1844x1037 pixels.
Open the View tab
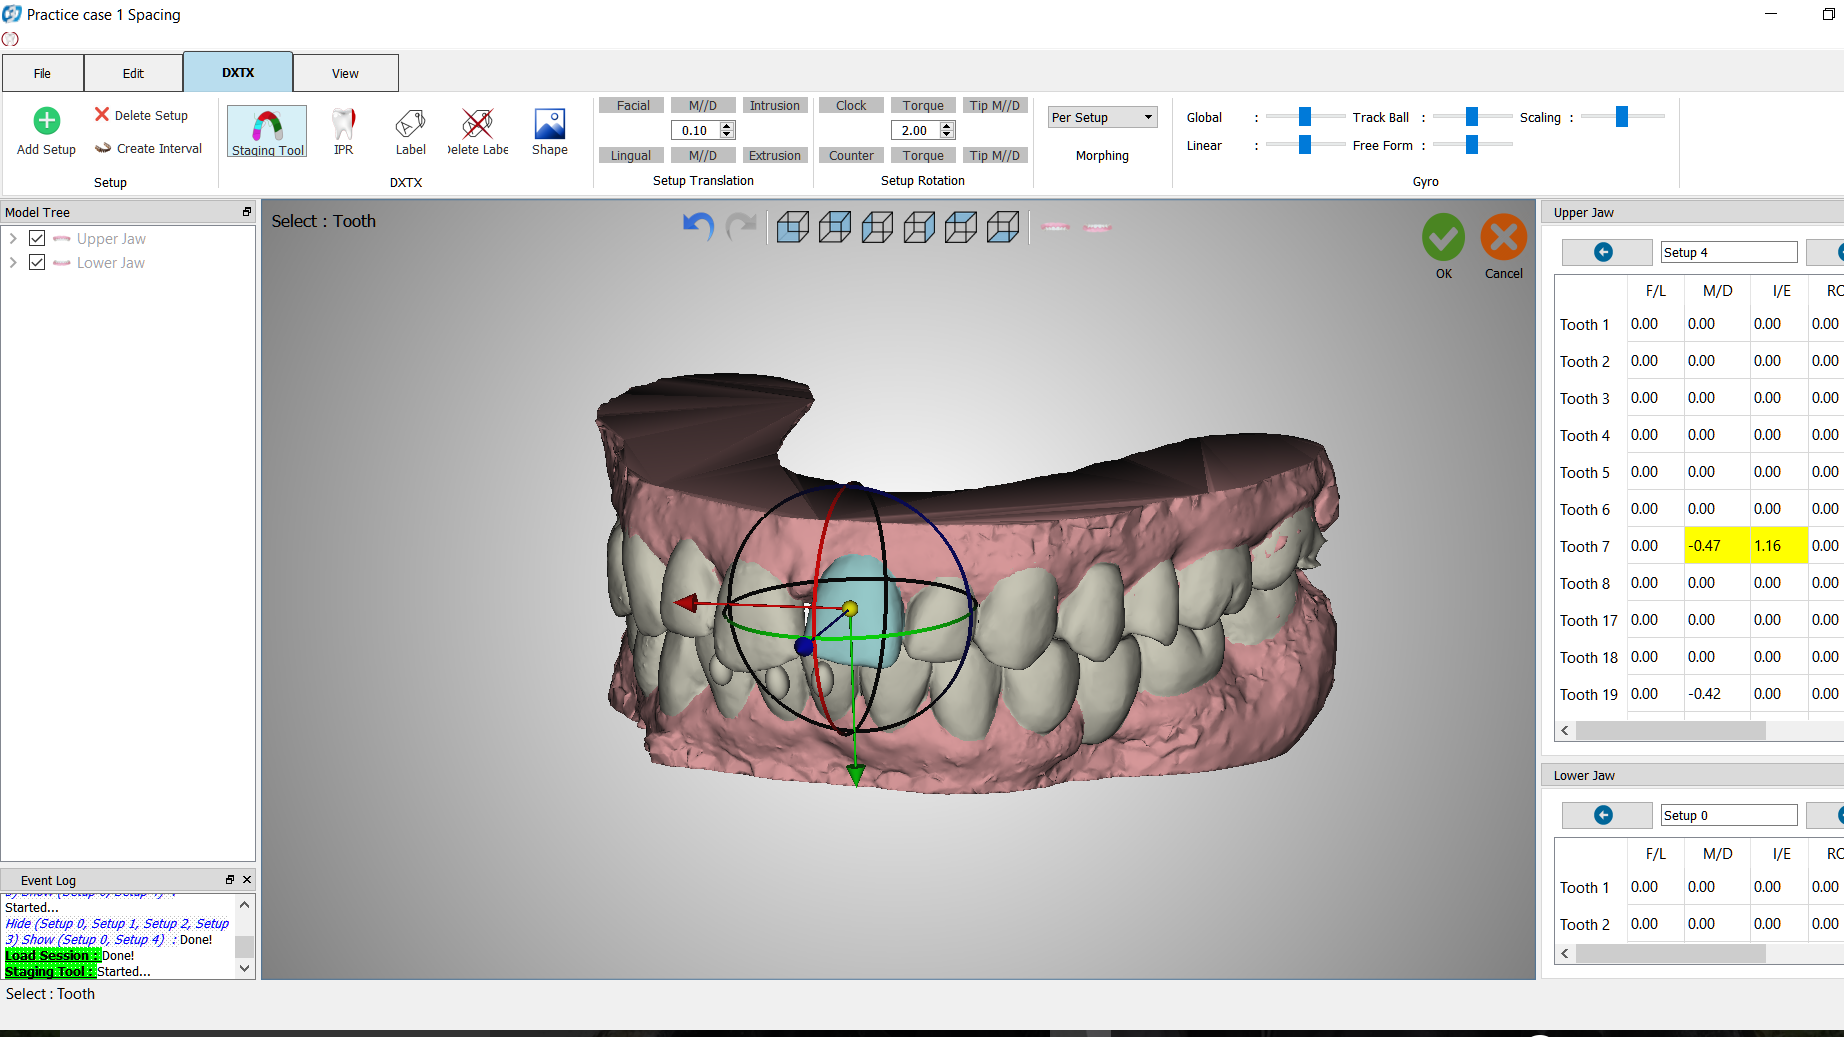click(345, 73)
